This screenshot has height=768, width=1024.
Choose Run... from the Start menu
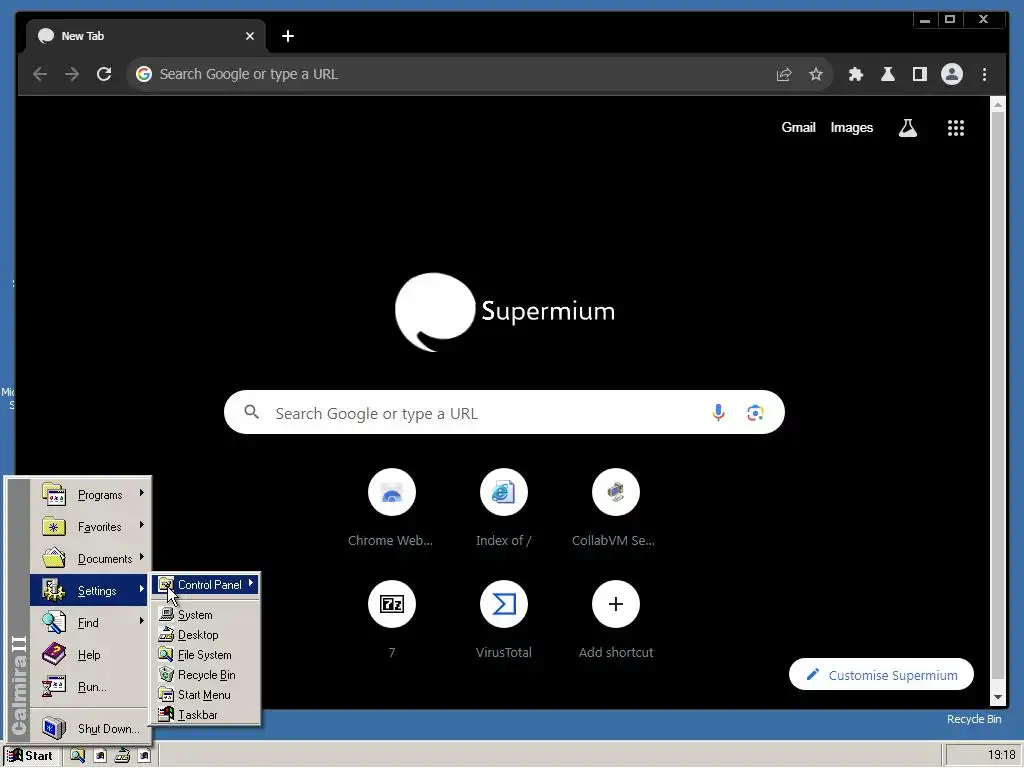[x=90, y=686]
